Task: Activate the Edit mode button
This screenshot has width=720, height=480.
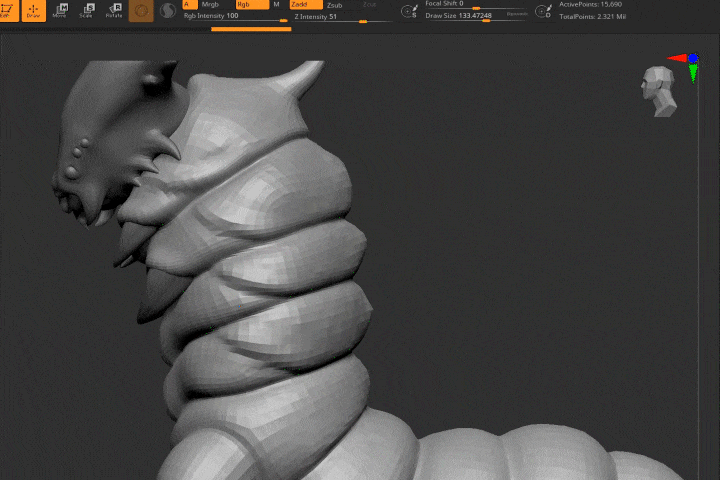Action: coord(9,11)
